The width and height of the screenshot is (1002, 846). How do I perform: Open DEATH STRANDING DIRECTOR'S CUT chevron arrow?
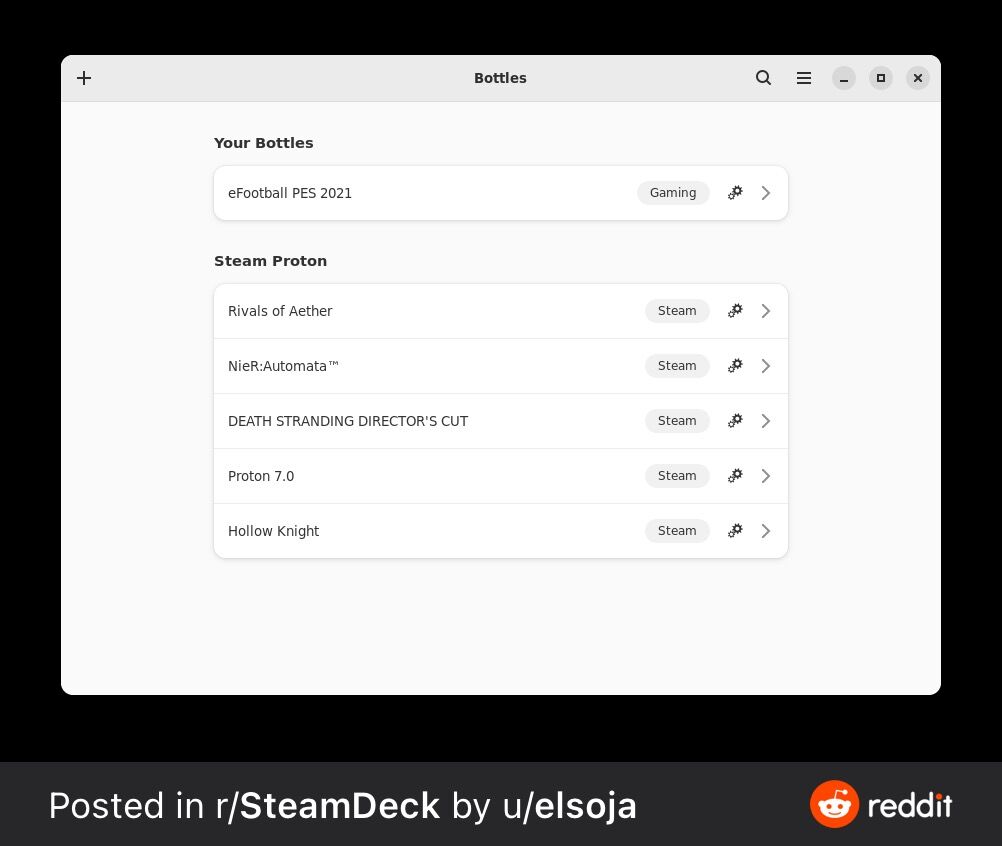766,421
